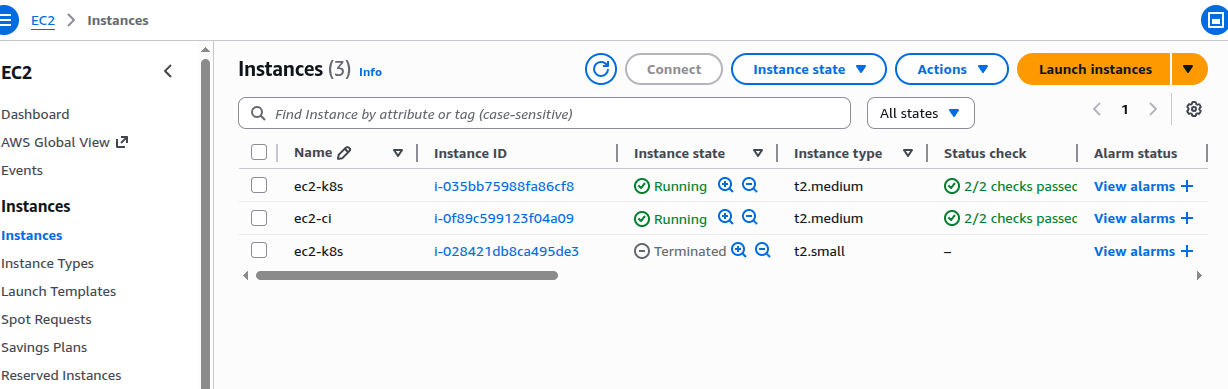Open Instance Types in sidebar

pos(47,263)
